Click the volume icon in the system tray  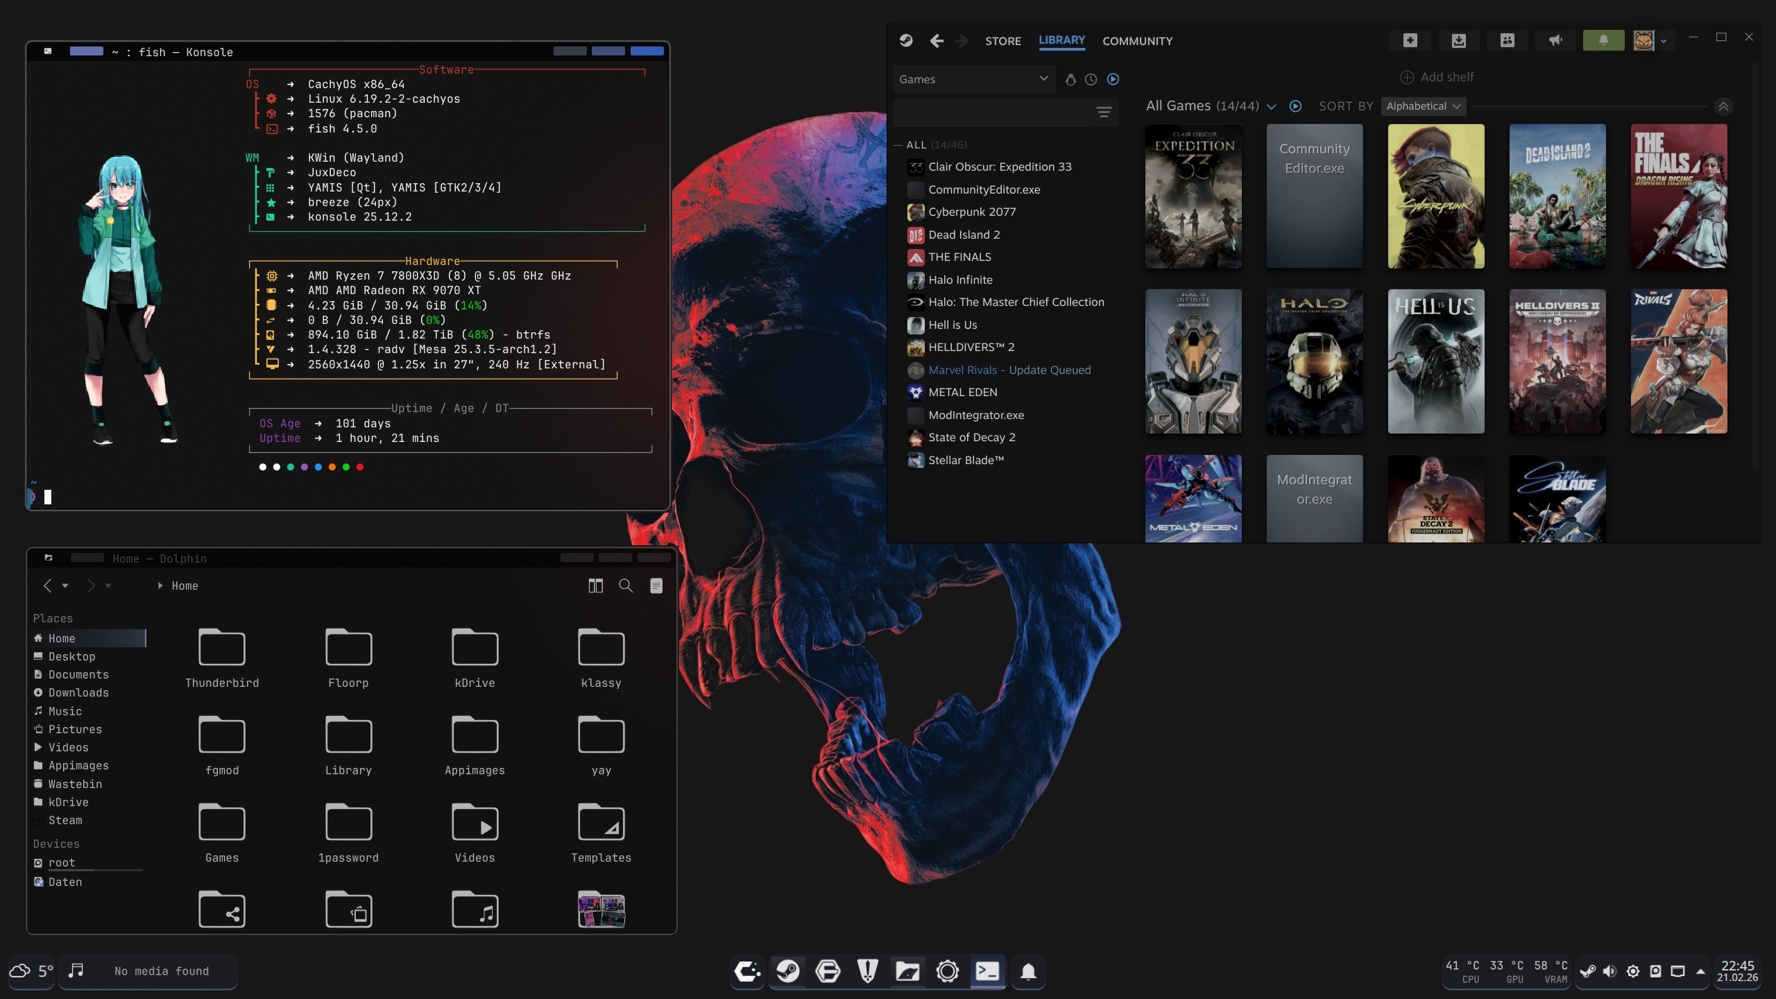[1609, 971]
